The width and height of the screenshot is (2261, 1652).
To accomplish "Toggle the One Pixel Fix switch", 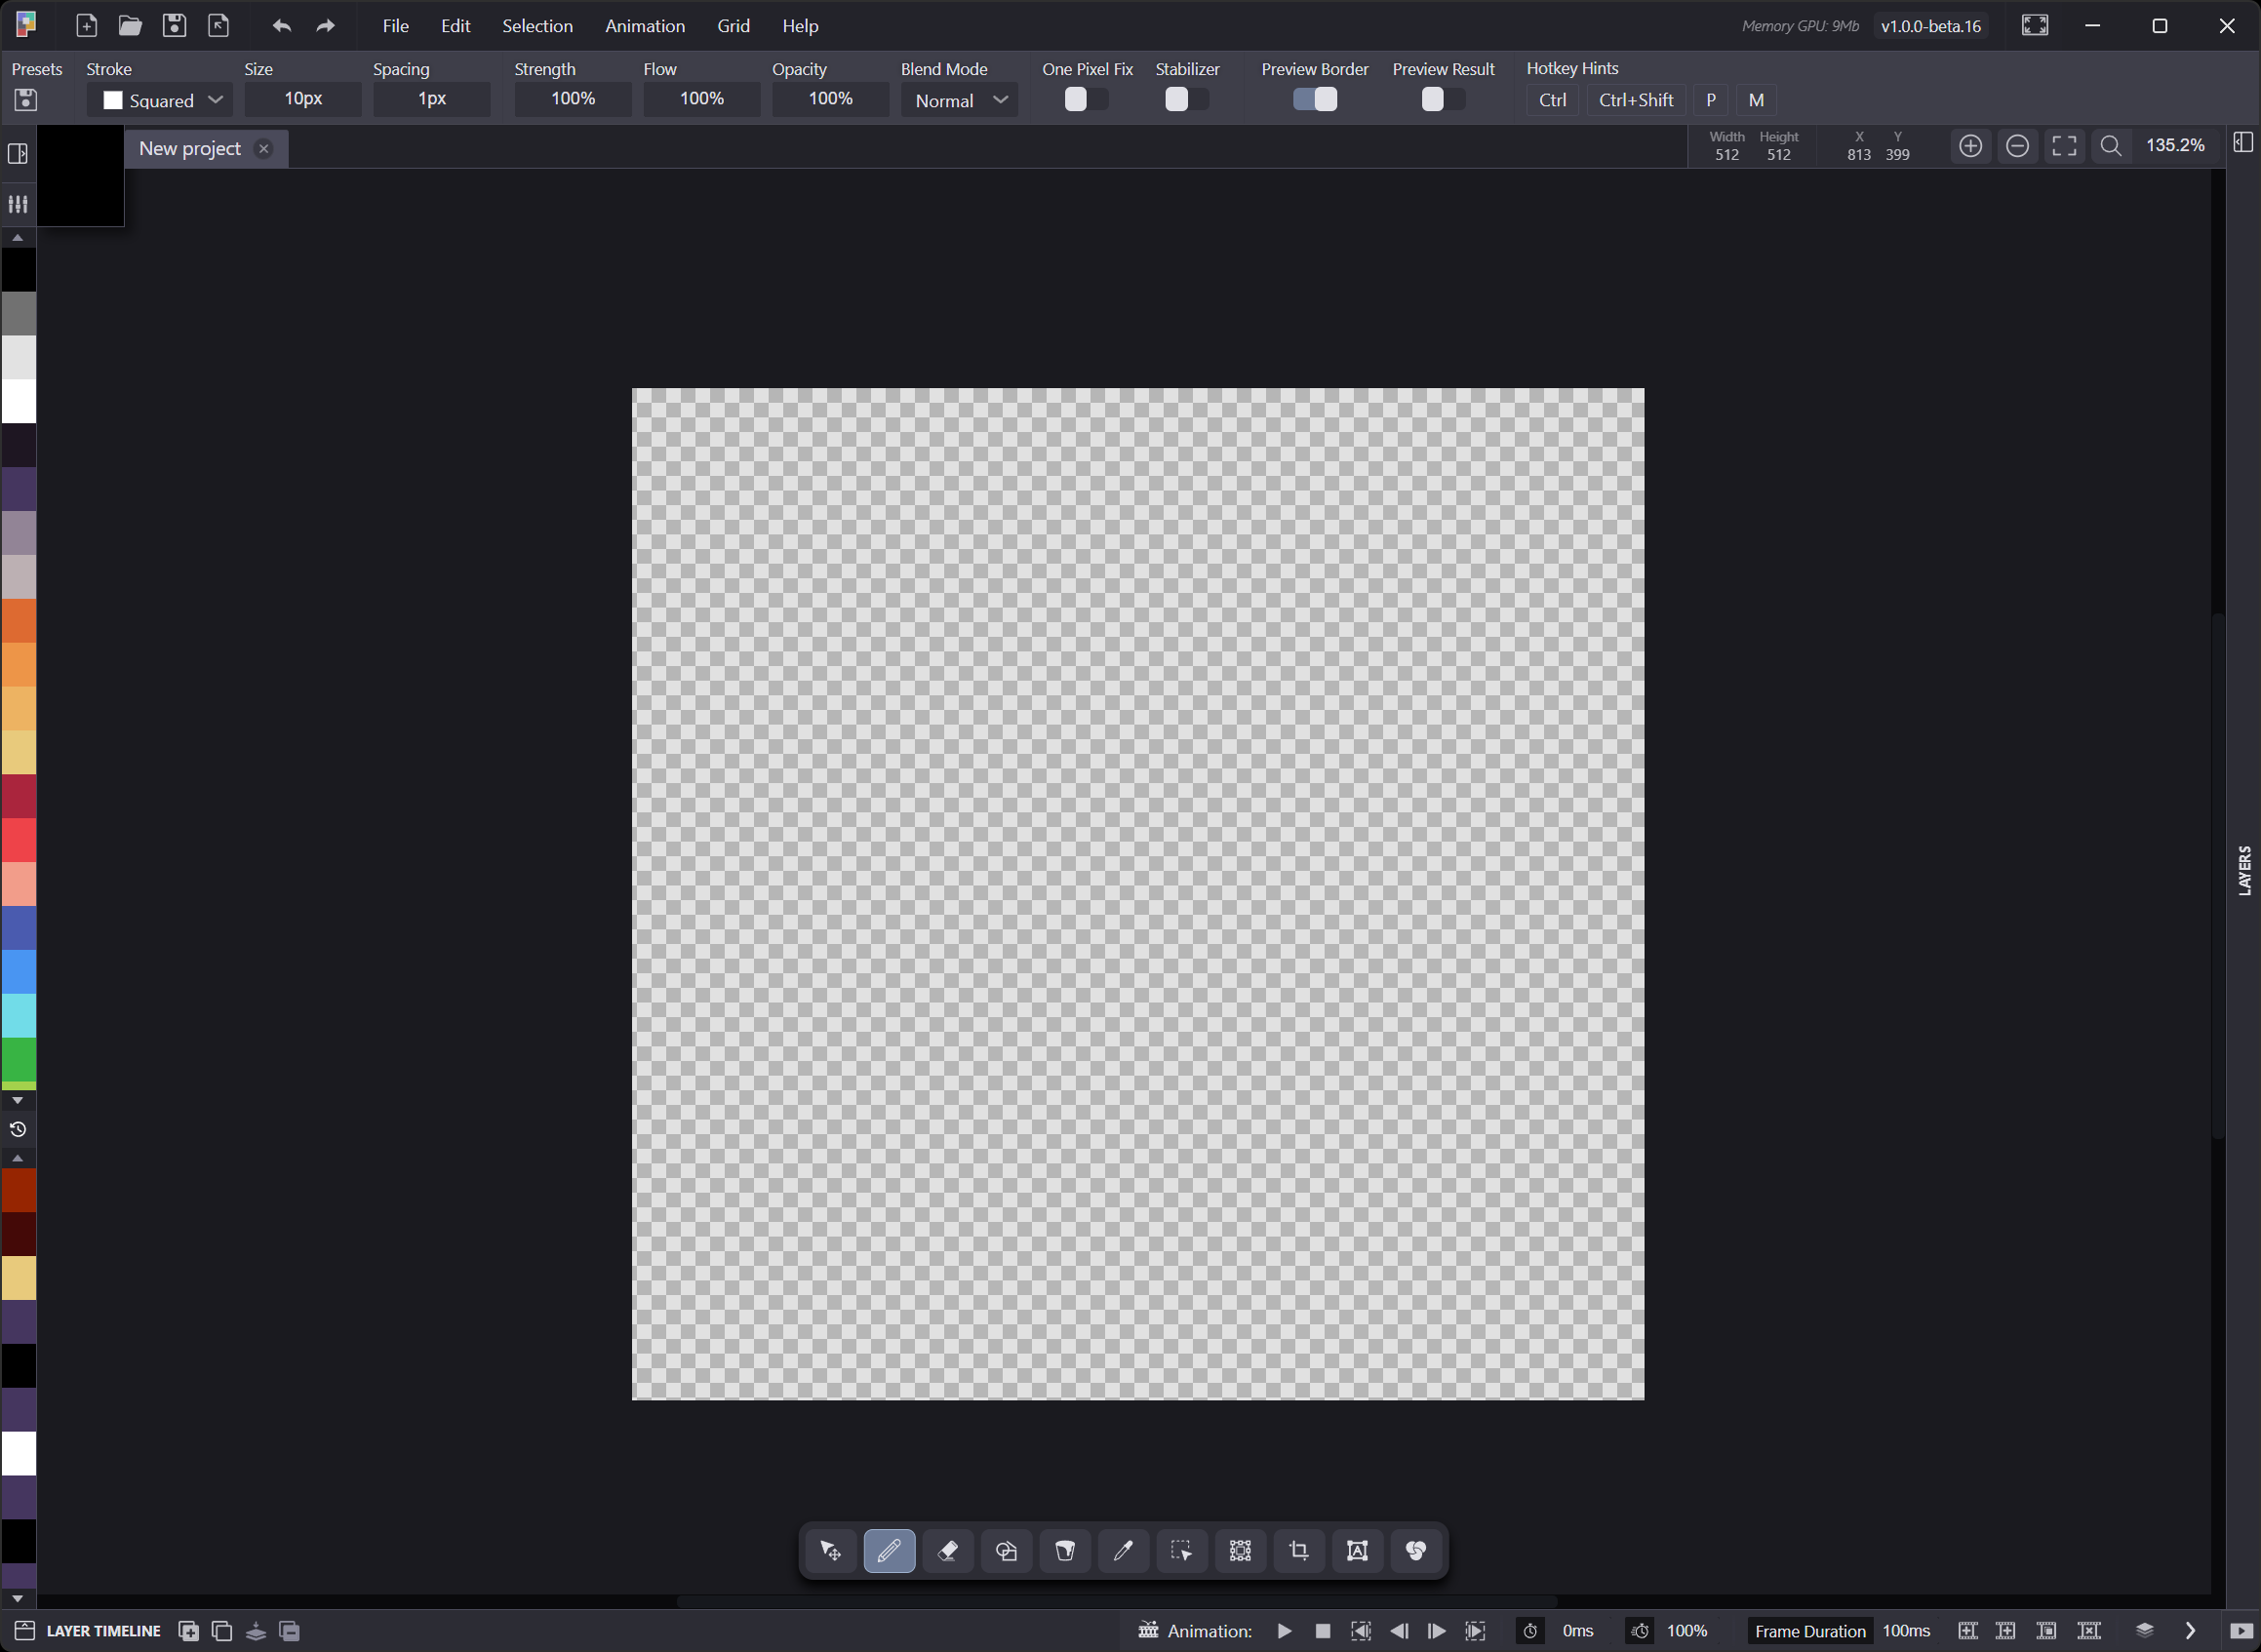I will point(1086,99).
